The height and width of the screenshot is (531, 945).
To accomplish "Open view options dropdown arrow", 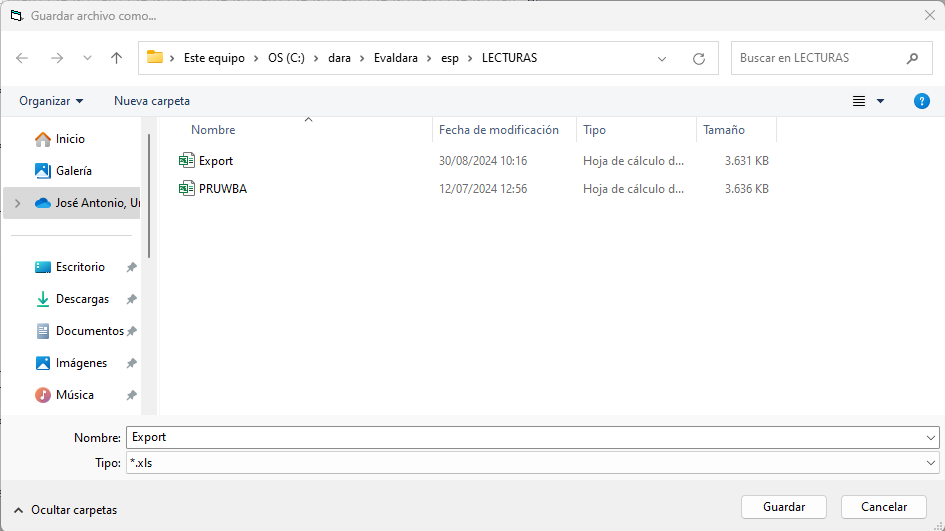I will [881, 101].
